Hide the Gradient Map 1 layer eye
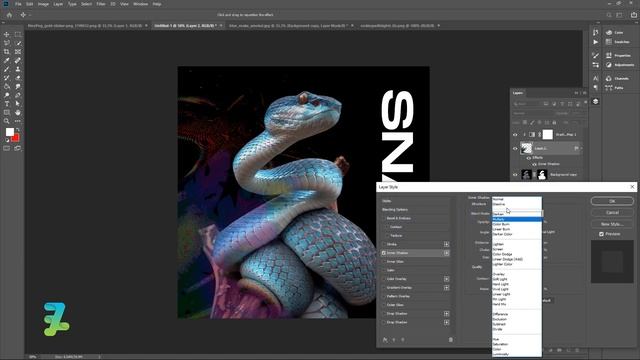This screenshot has height=360, width=640. click(x=515, y=134)
